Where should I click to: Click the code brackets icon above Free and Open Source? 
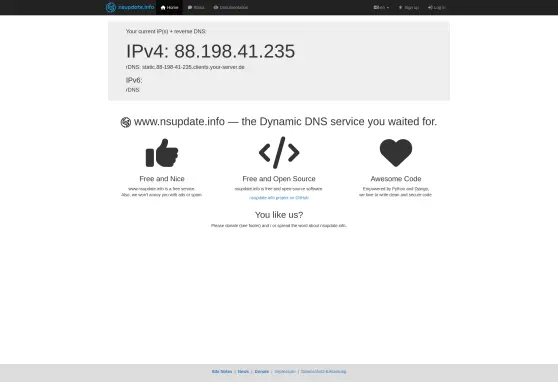coord(279,152)
